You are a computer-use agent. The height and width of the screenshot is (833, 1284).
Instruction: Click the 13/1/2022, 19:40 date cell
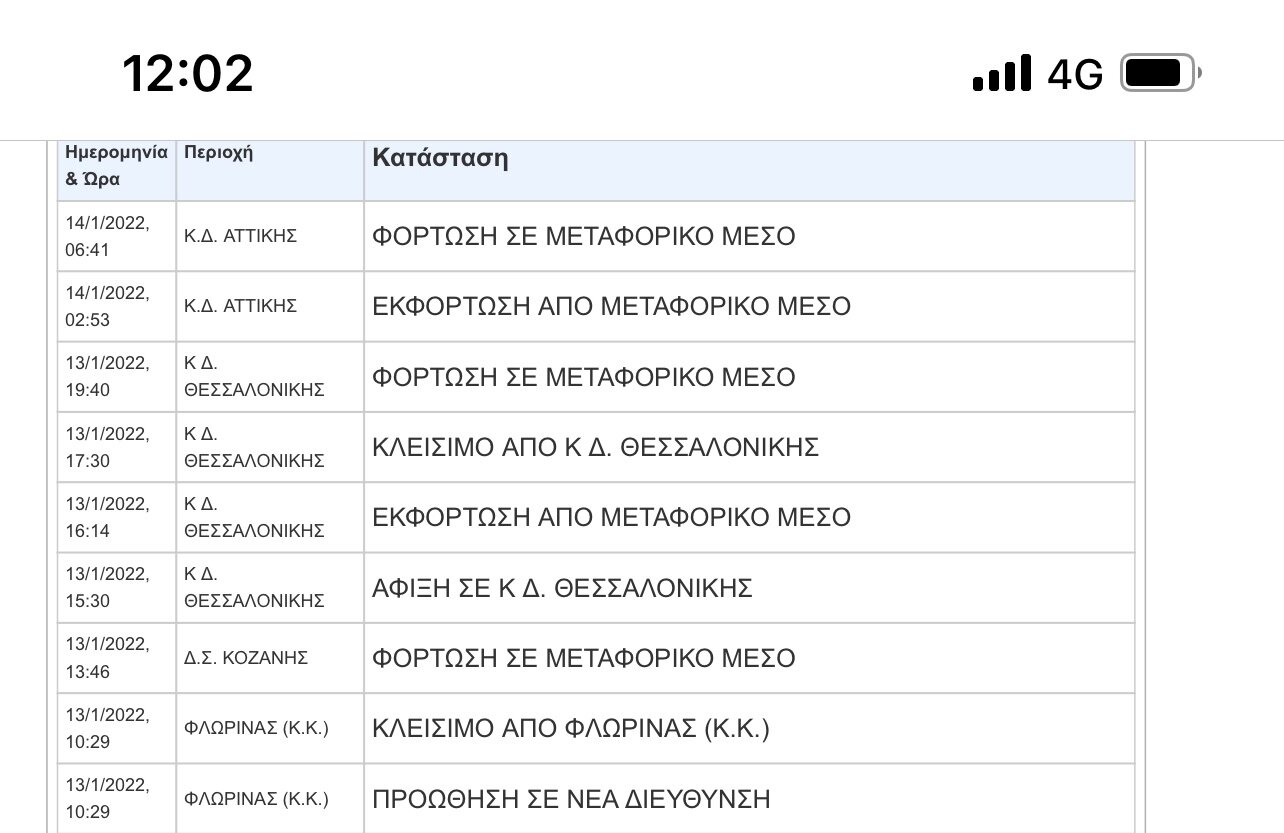pos(117,377)
